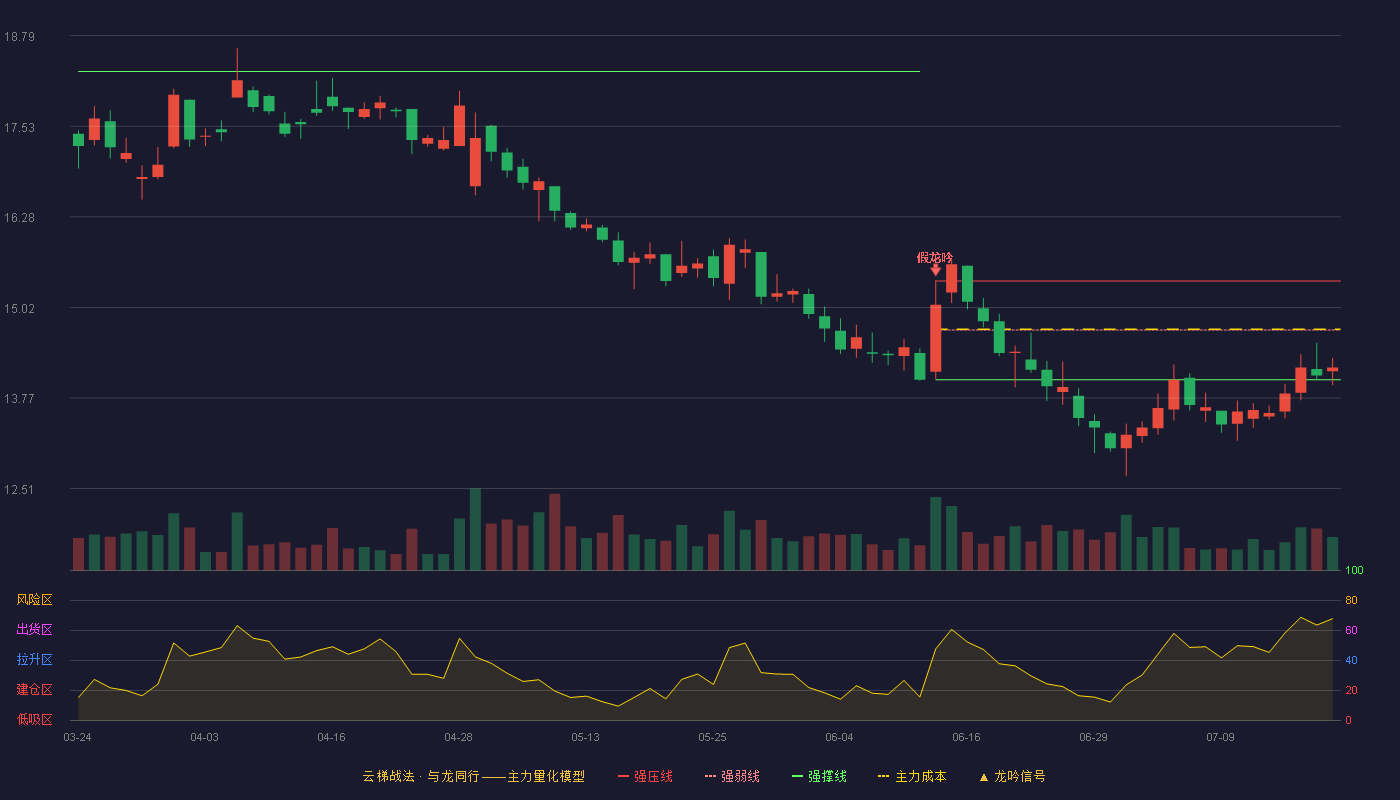Toggle the 主力成本 legend entry
This screenshot has width=1400, height=800.
coord(912,776)
